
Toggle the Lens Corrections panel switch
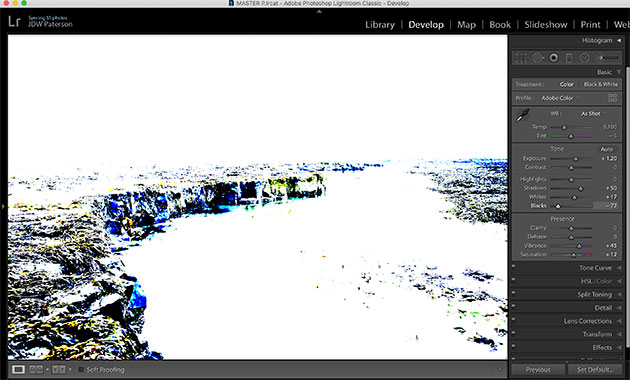513,319
